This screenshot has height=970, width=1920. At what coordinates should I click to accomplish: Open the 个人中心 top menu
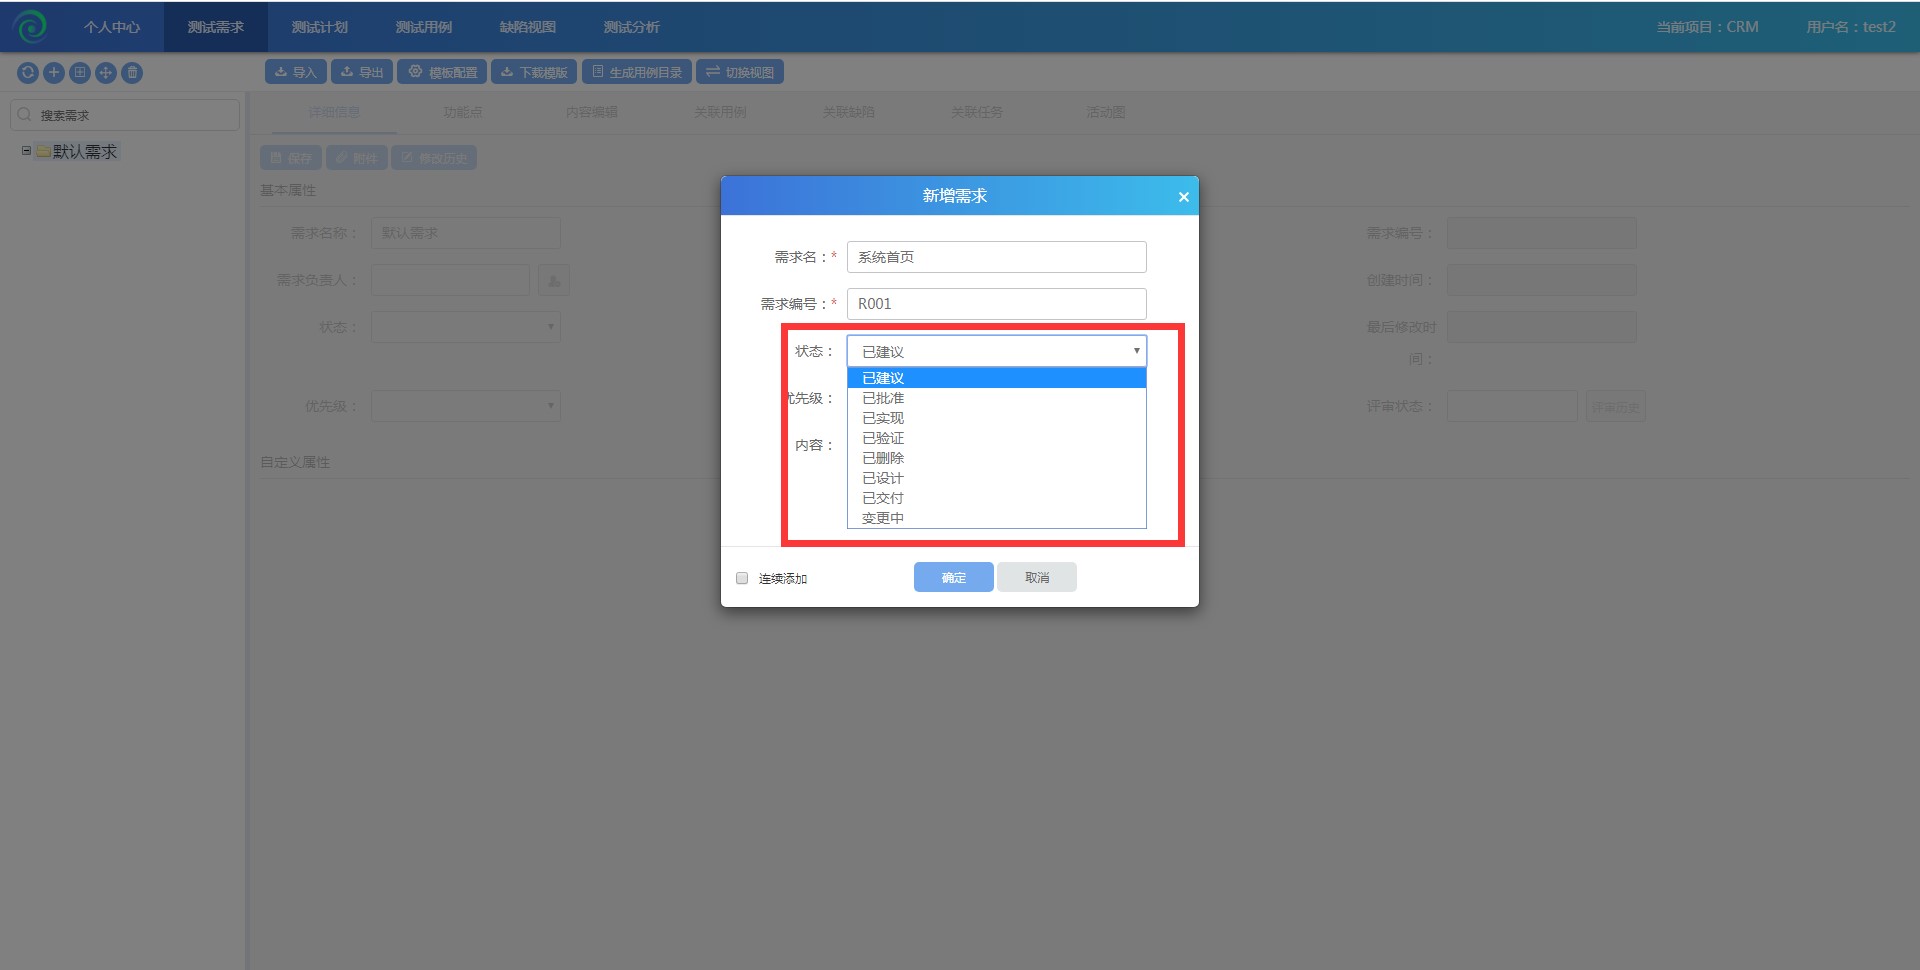(x=112, y=27)
